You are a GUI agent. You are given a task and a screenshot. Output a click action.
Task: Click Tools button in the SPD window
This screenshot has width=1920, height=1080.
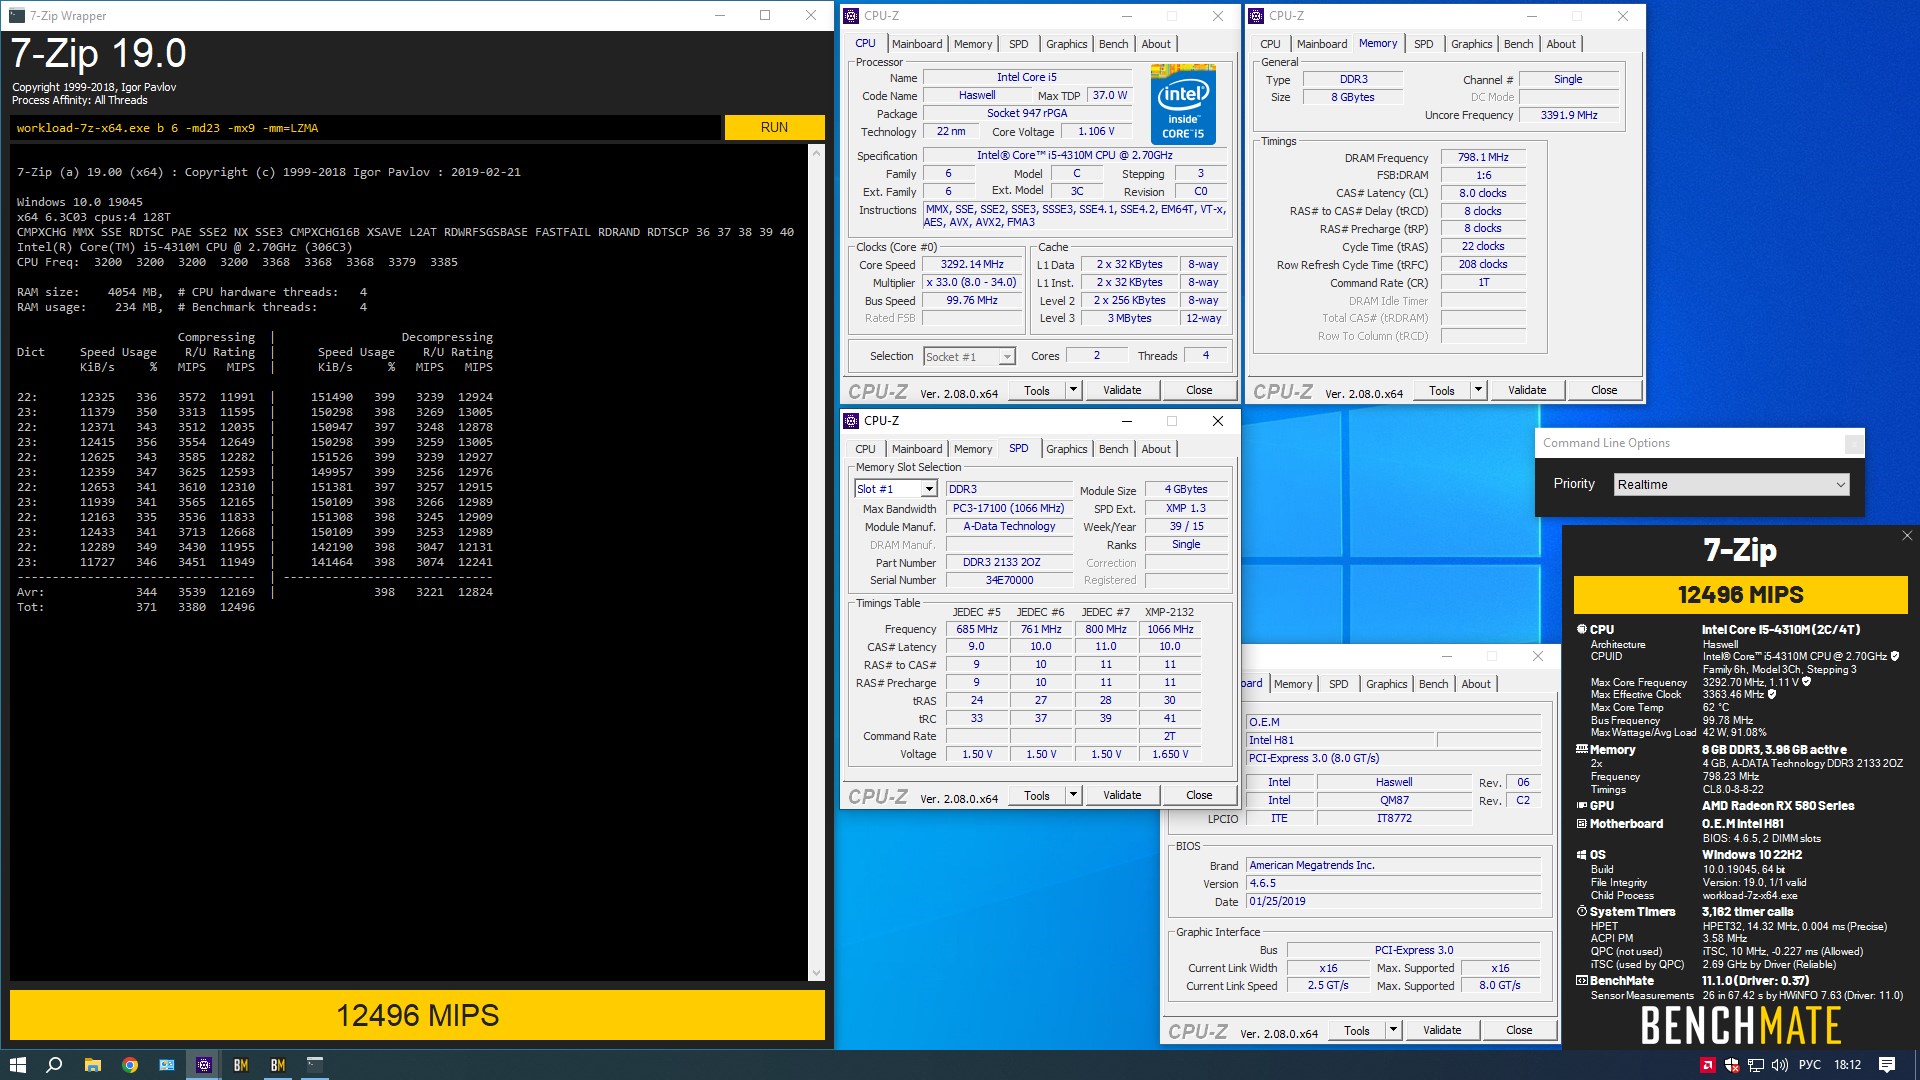coord(1037,795)
